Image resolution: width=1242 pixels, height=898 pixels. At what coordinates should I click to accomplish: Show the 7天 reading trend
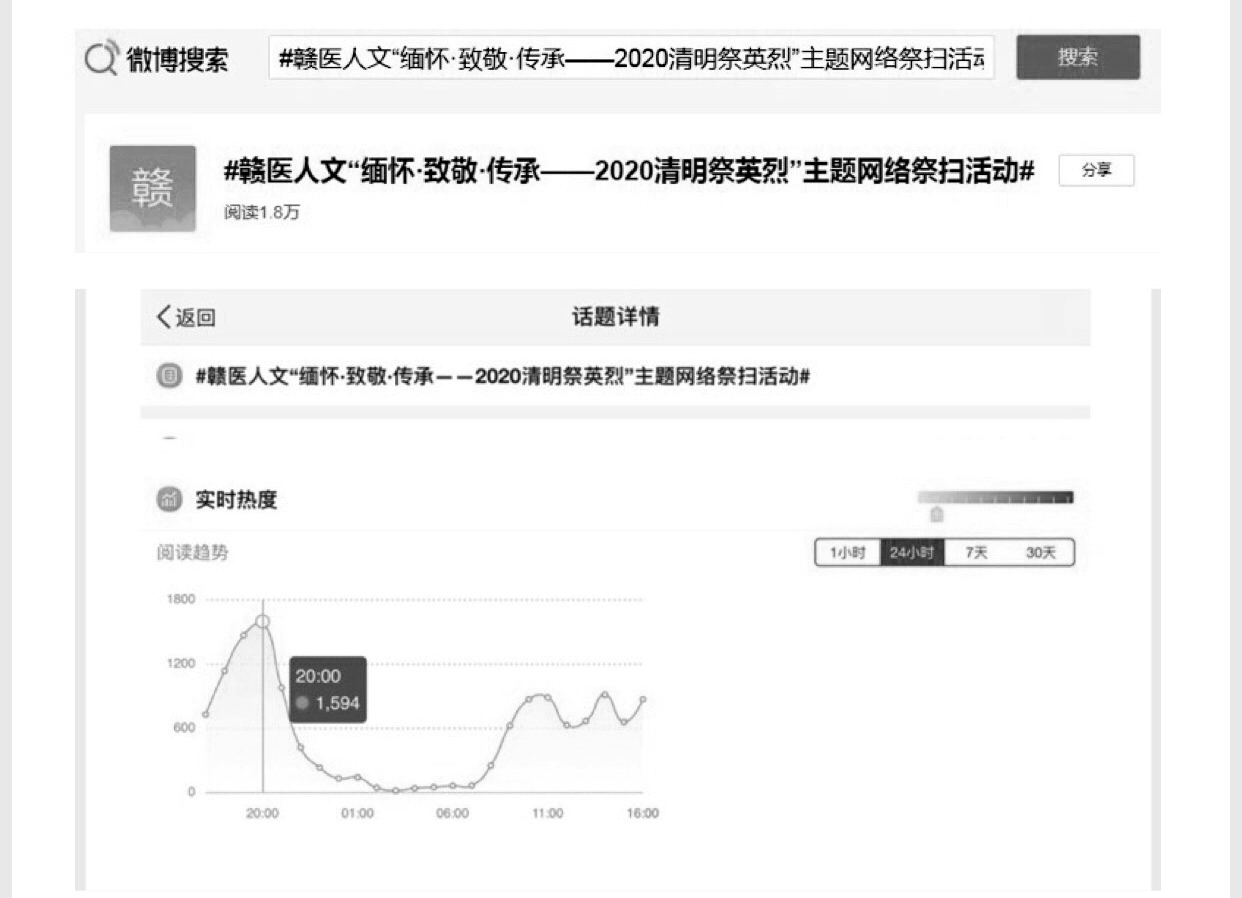[975, 553]
